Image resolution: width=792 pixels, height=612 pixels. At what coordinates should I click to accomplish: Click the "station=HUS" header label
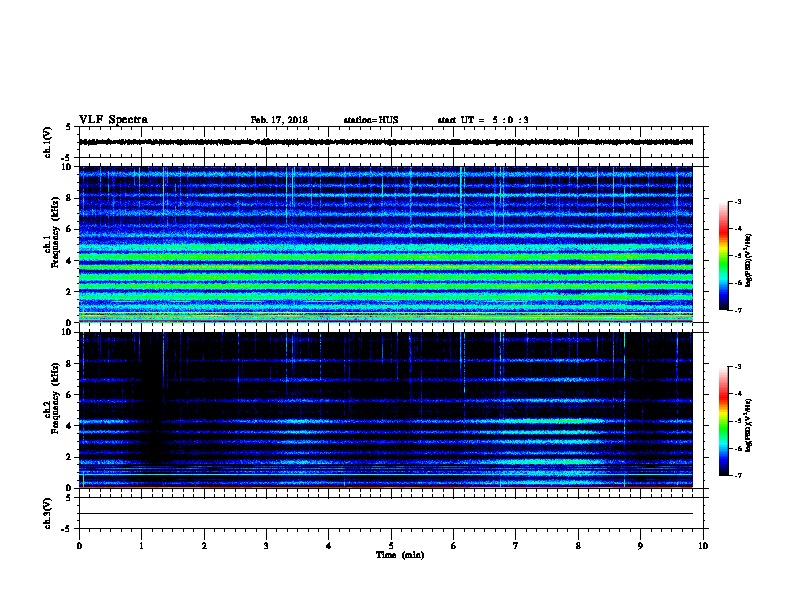pos(371,120)
